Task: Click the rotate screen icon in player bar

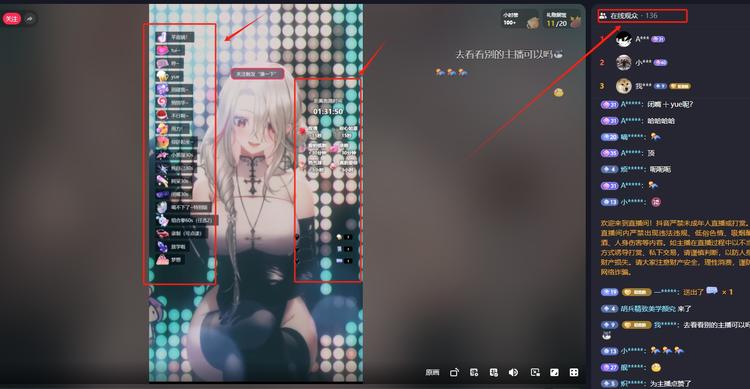Action: click(x=454, y=372)
